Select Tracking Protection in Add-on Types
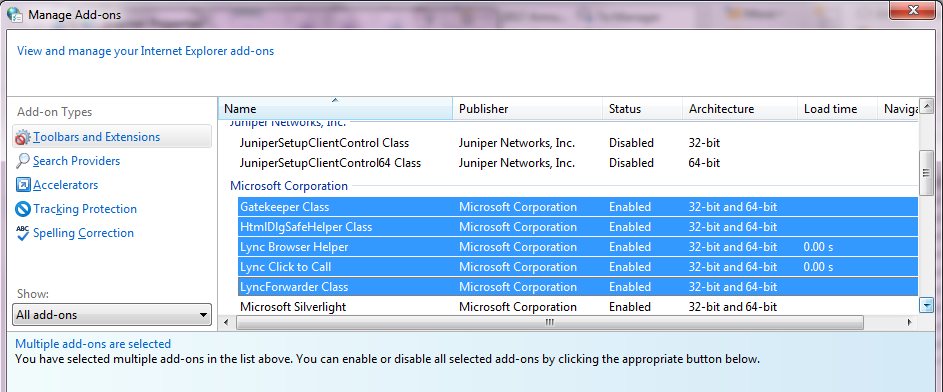Image resolution: width=943 pixels, height=392 pixels. (x=85, y=209)
